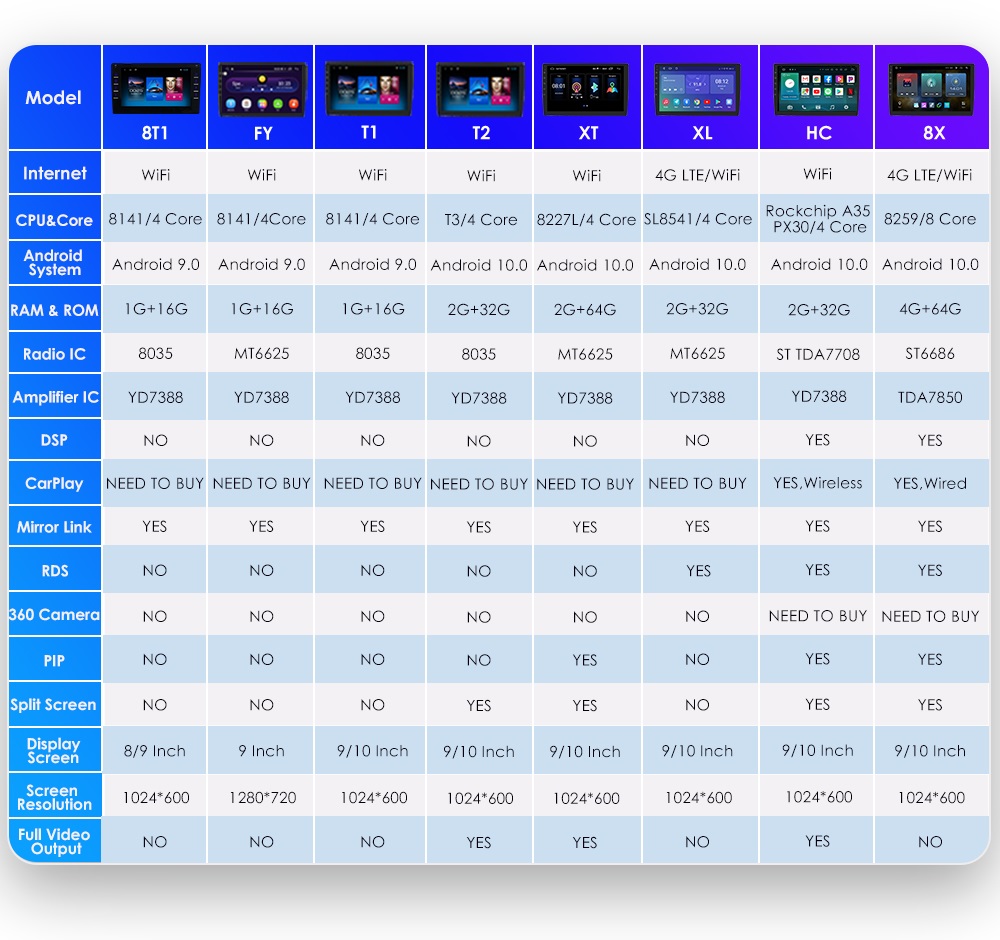
Task: Click the 'YES,Wired' CarPlay cell
Action: click(930, 483)
